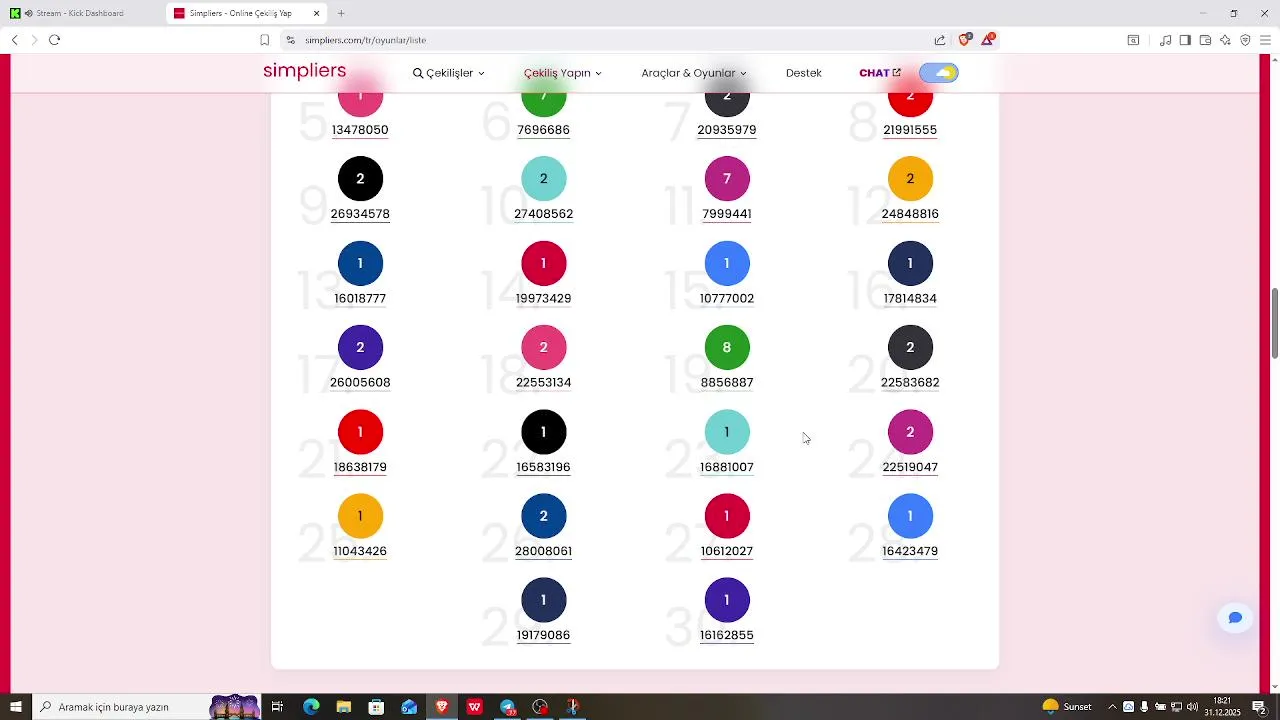
Task: Go back using the back arrow
Action: pos(15,40)
